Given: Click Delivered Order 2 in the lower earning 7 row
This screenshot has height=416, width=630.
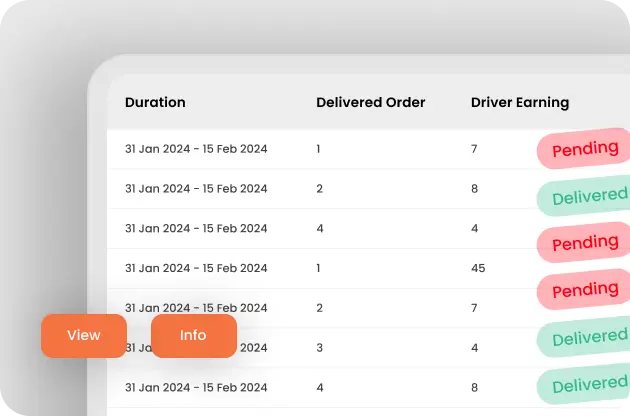Looking at the screenshot, I should pyautogui.click(x=319, y=308).
